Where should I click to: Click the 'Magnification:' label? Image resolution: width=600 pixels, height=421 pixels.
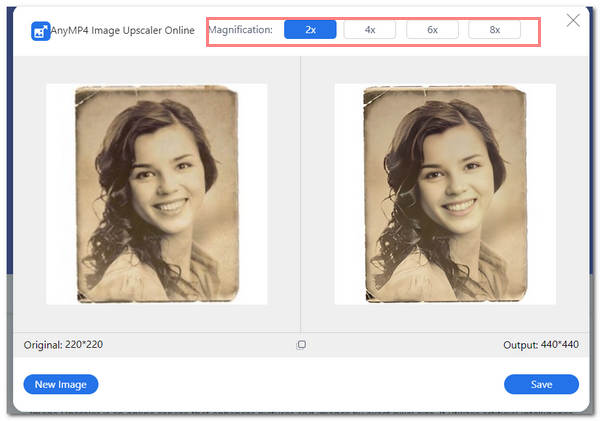[240, 29]
